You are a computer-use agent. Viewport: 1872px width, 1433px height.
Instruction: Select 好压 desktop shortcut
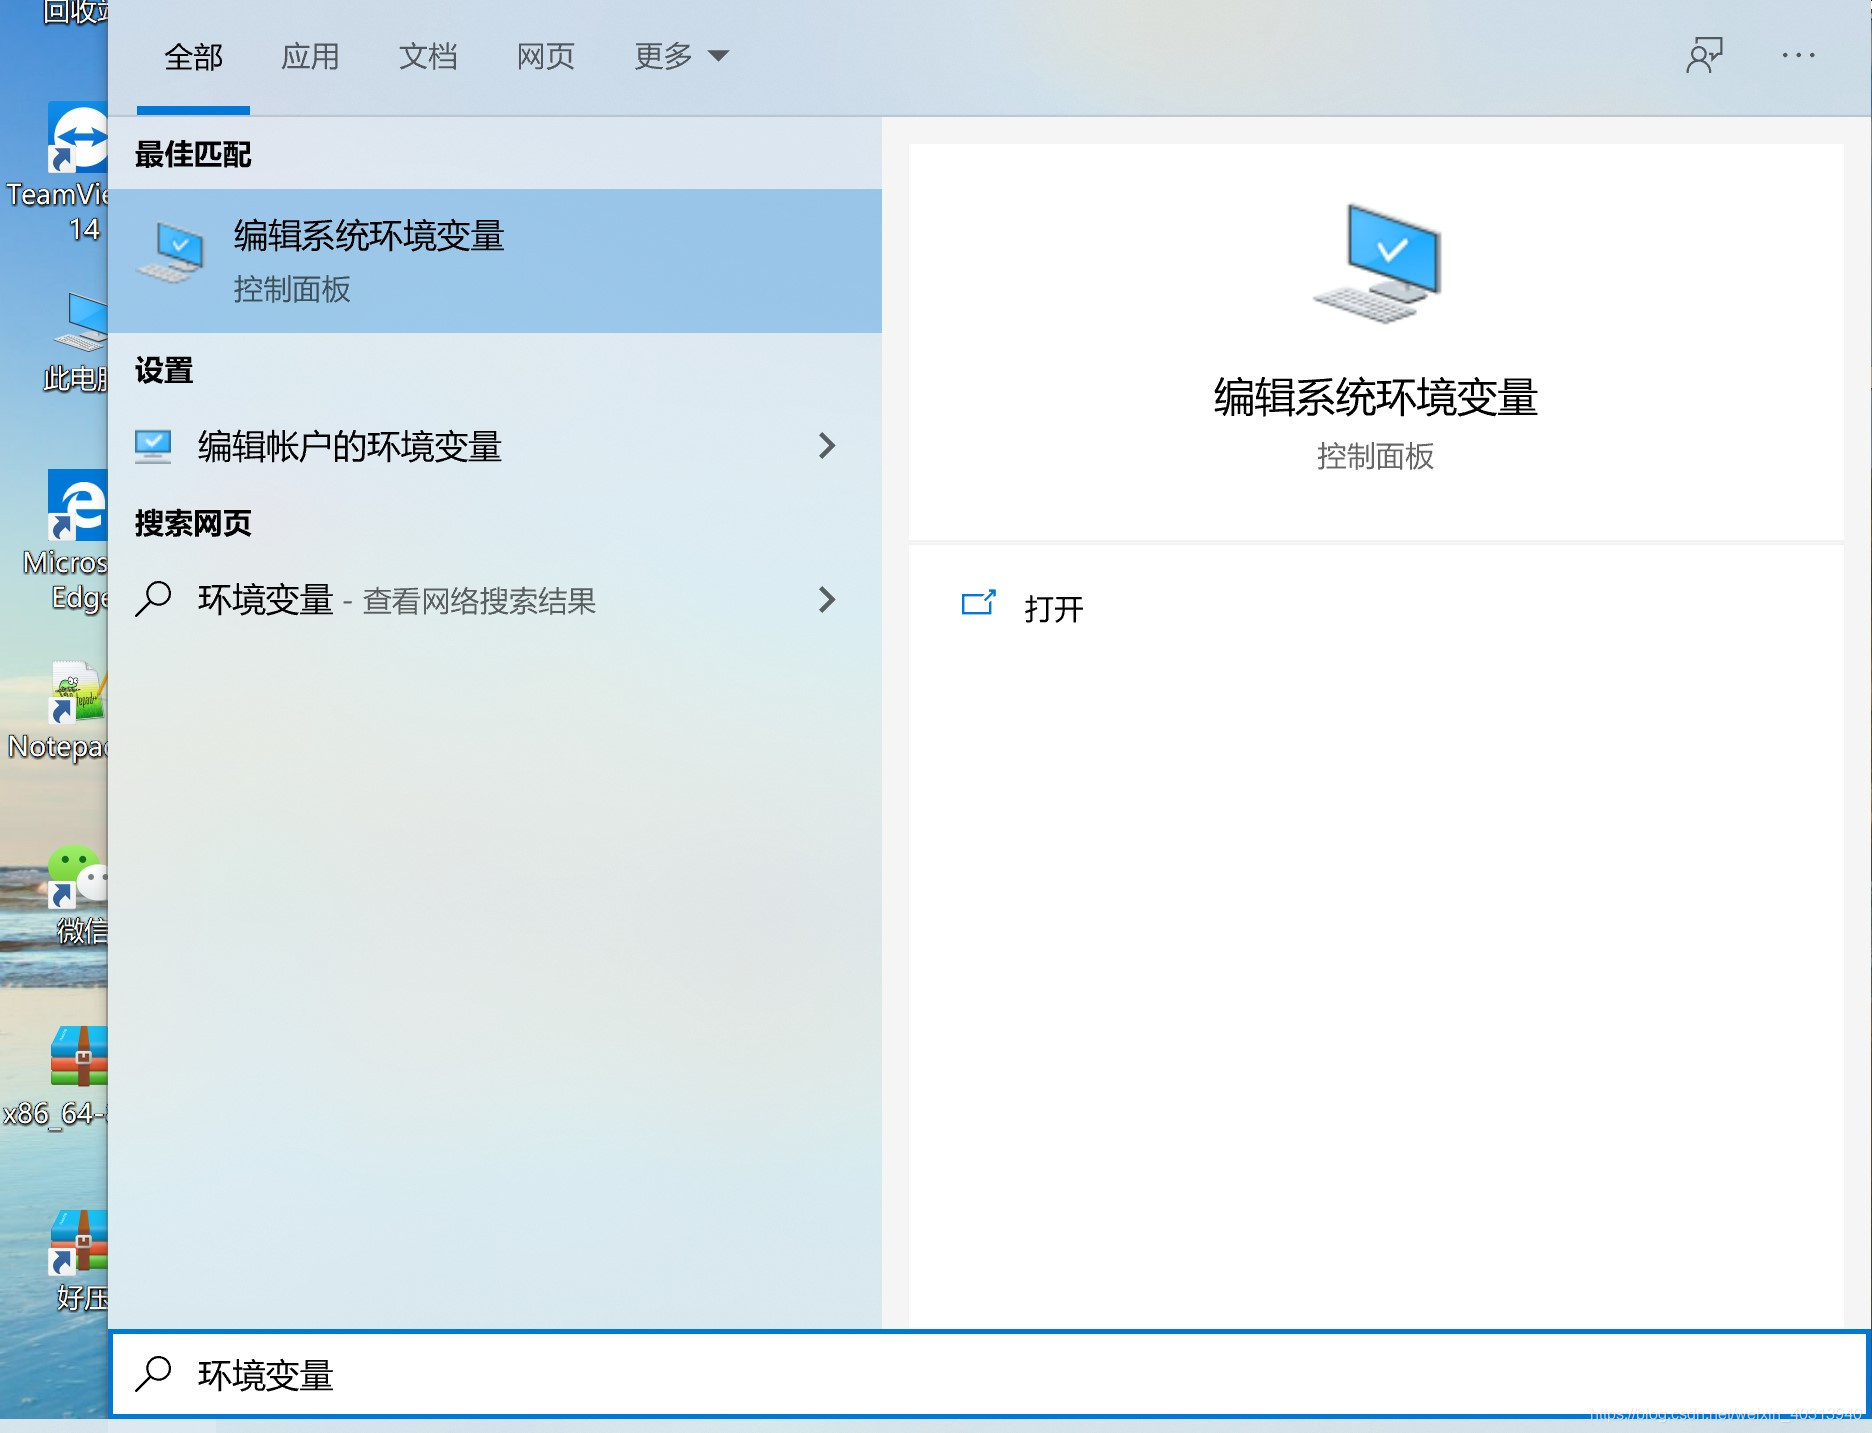(x=78, y=1261)
